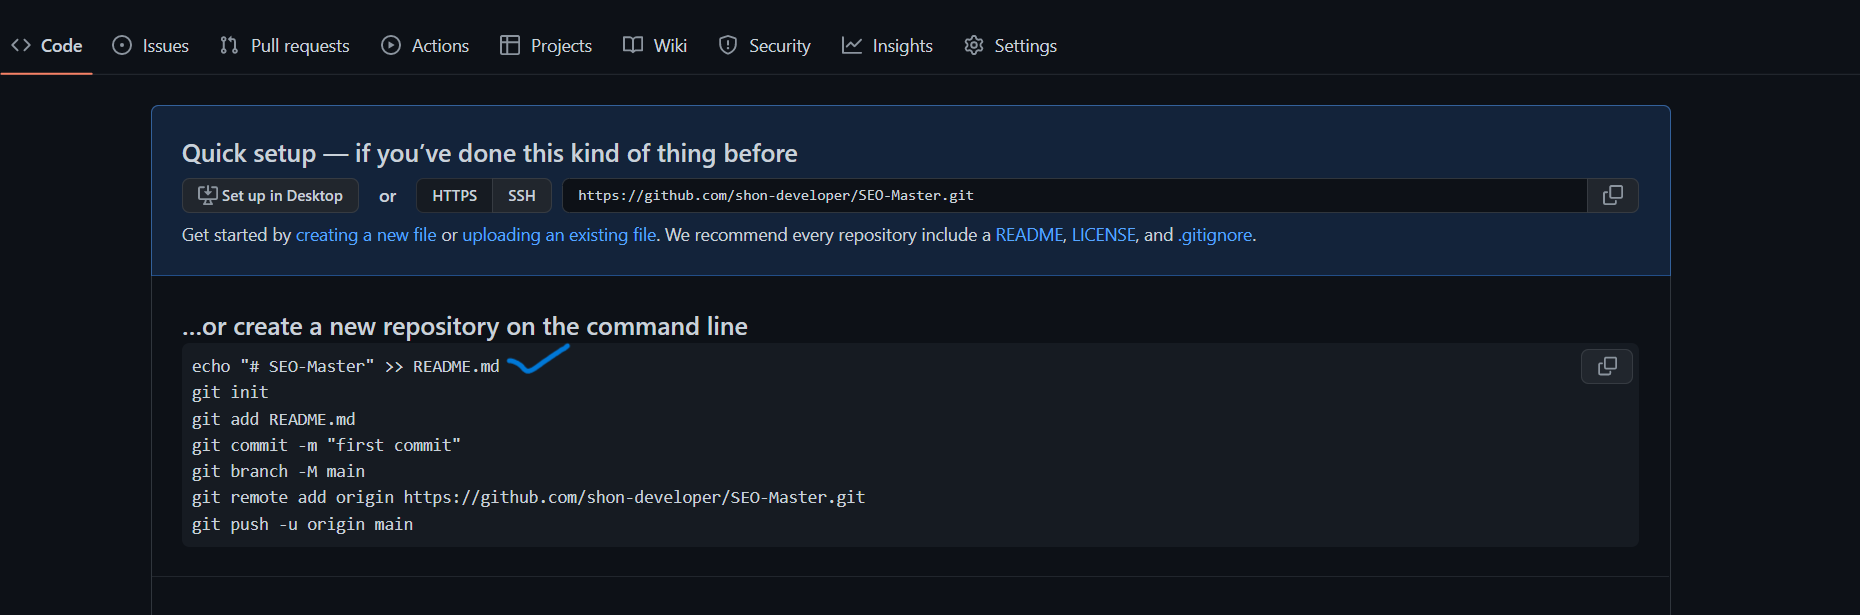Screen dimensions: 1860x615
Task: Click the 'git add README.md' line
Action: point(274,420)
